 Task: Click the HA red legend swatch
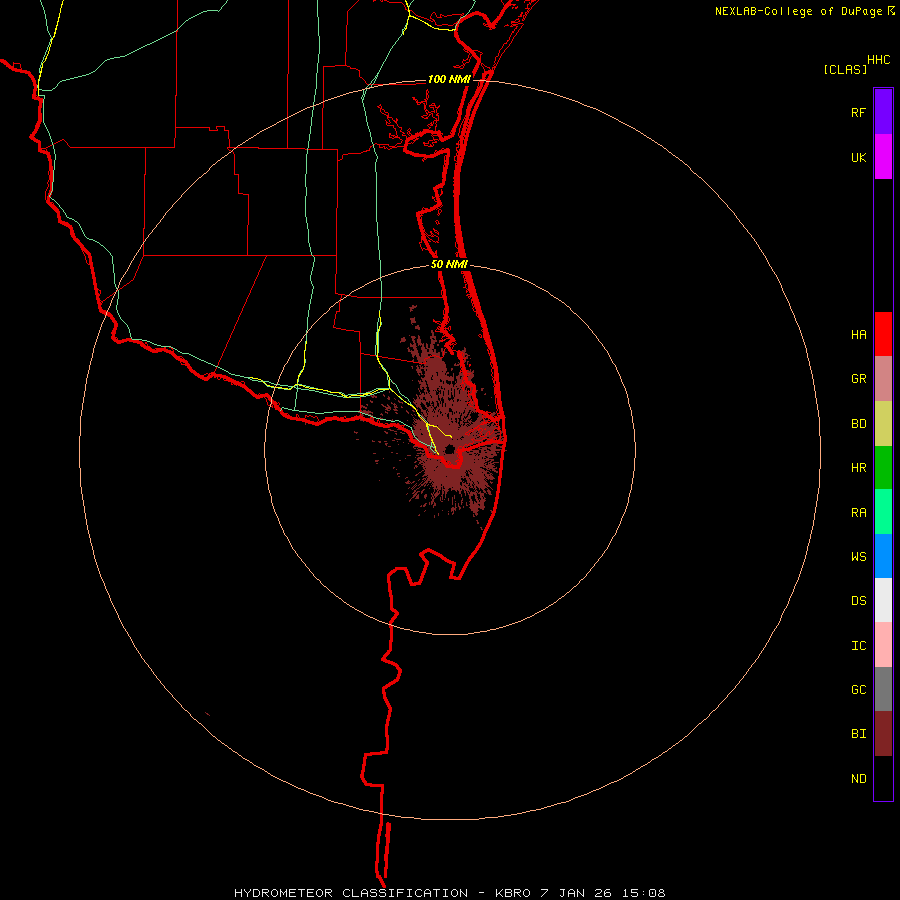(x=883, y=334)
